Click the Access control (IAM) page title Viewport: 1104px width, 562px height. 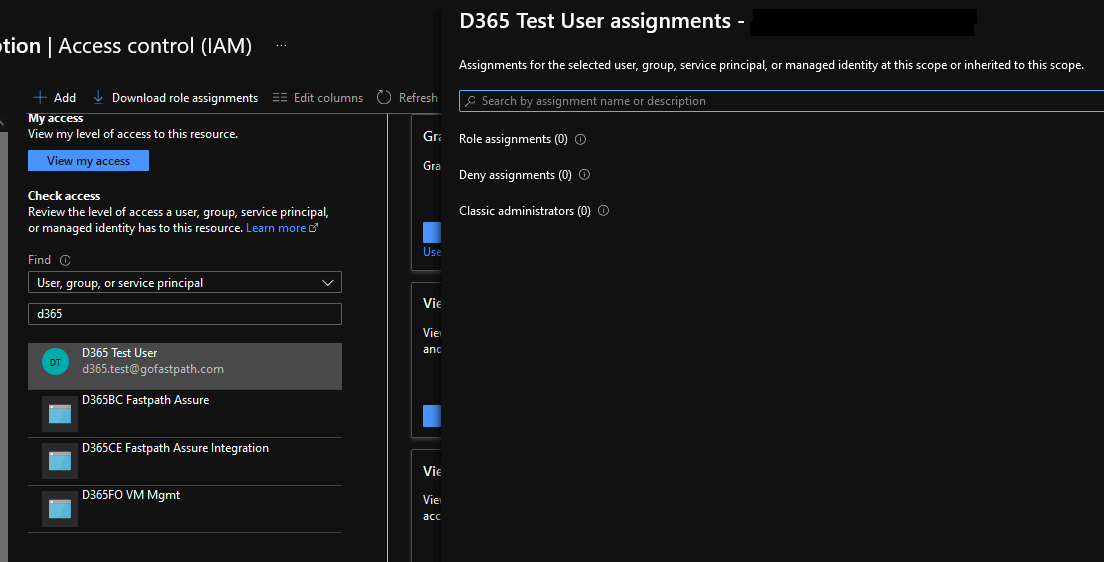pos(155,46)
